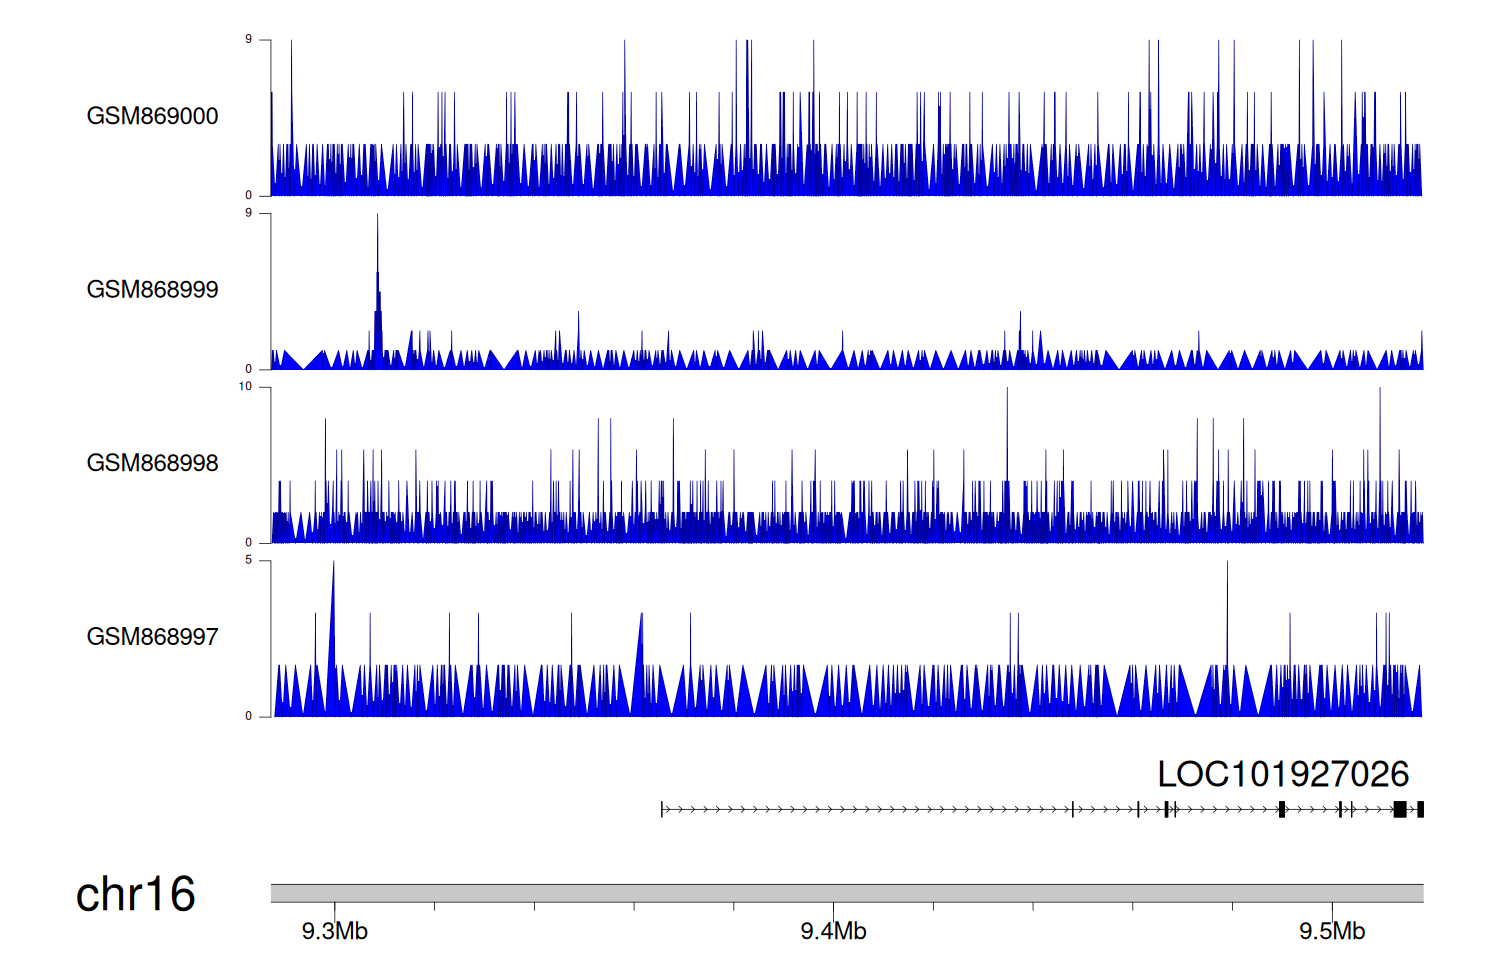Click the GSM869000 track label
1500x980 pixels.
coord(152,116)
